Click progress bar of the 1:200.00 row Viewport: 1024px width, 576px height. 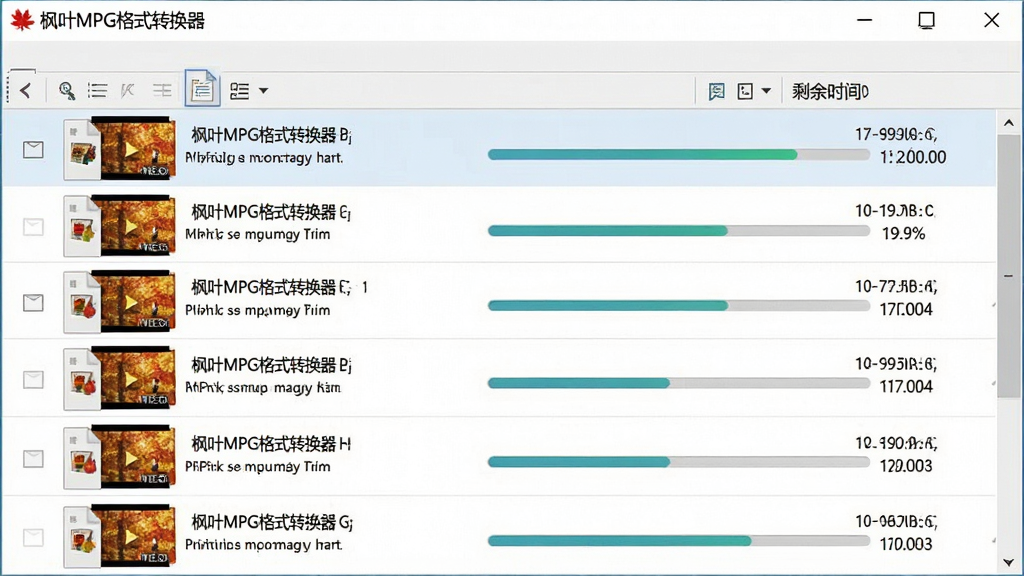[679, 155]
